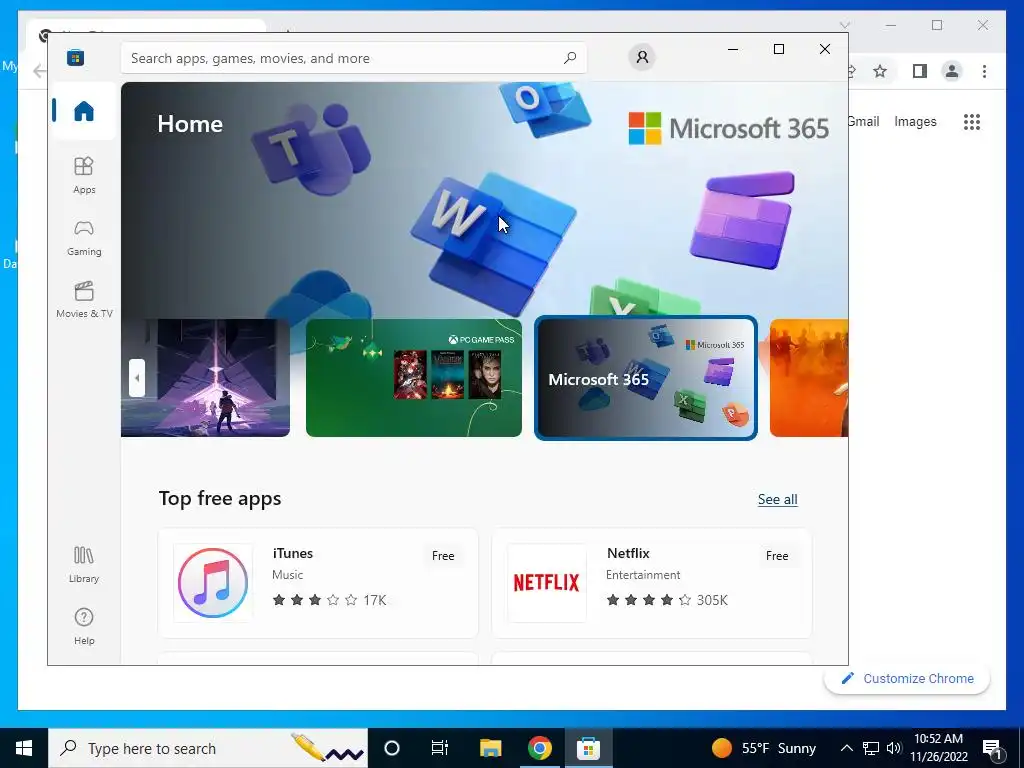The height and width of the screenshot is (768, 1024).
Task: Maximize the Microsoft Store window
Action: pyautogui.click(x=778, y=49)
